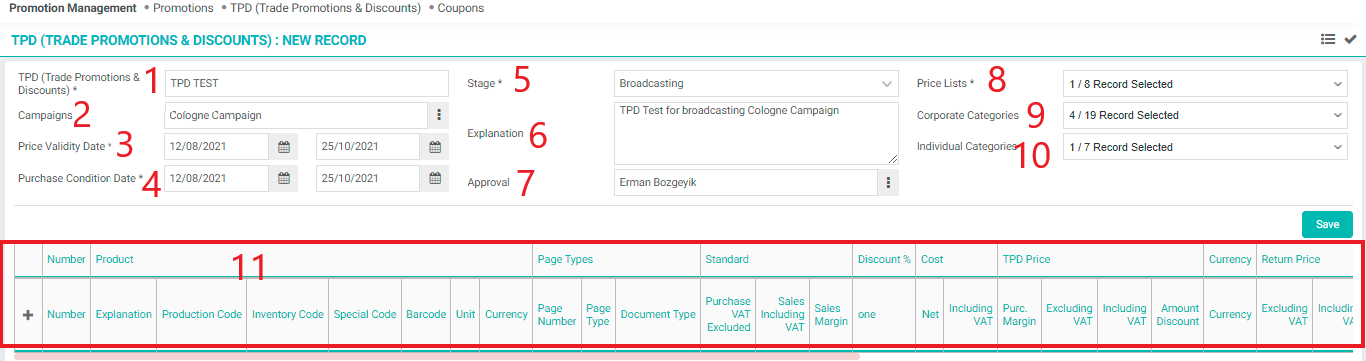Click Price Validity start date field 12/08/2021
The width and height of the screenshot is (1366, 361).
[217, 147]
